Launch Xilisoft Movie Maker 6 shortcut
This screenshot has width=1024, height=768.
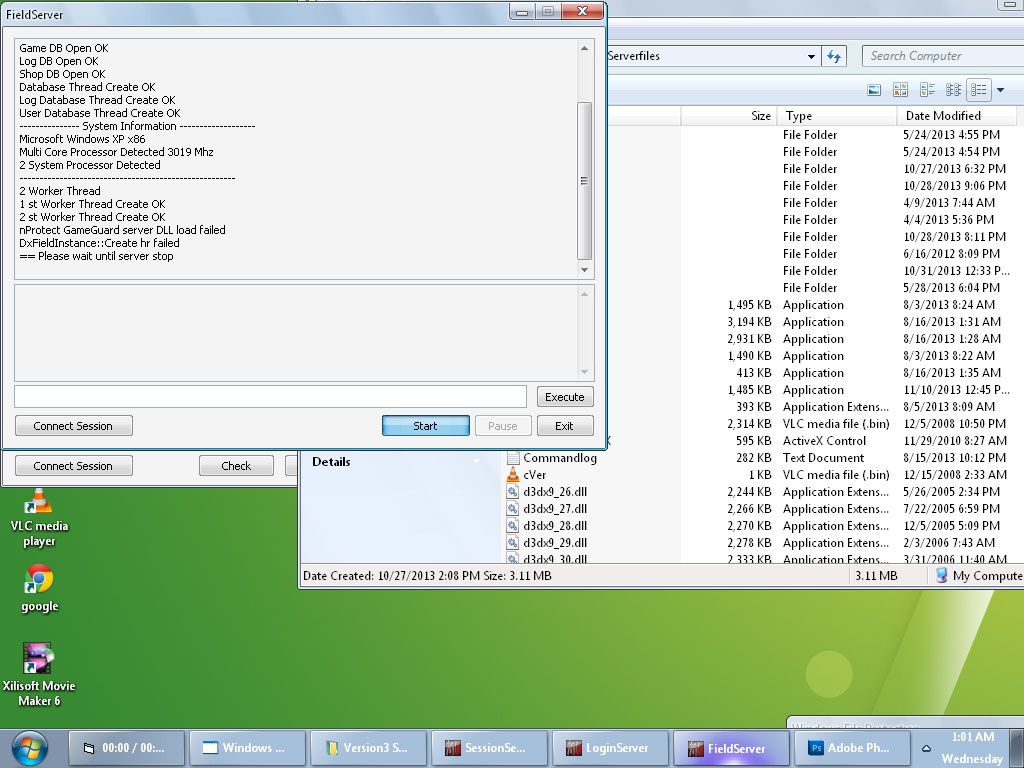39,670
